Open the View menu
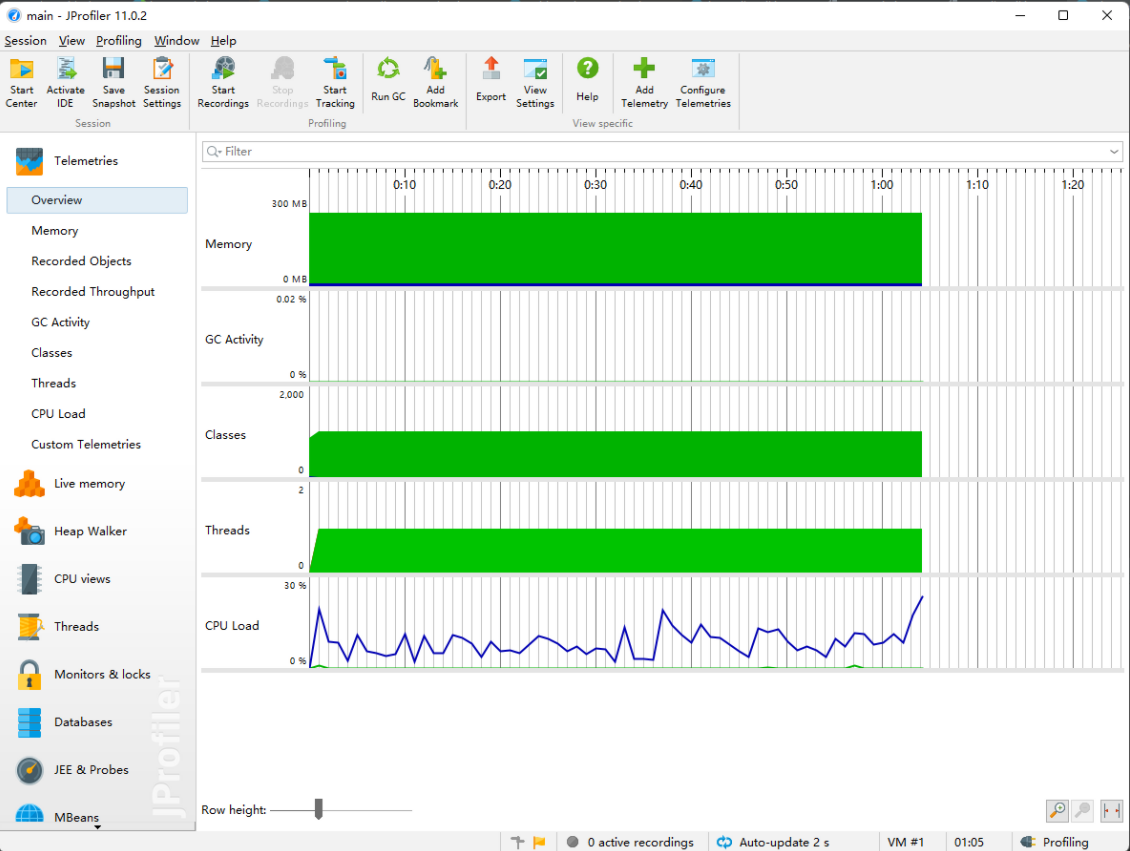Image resolution: width=1130 pixels, height=851 pixels. point(71,41)
